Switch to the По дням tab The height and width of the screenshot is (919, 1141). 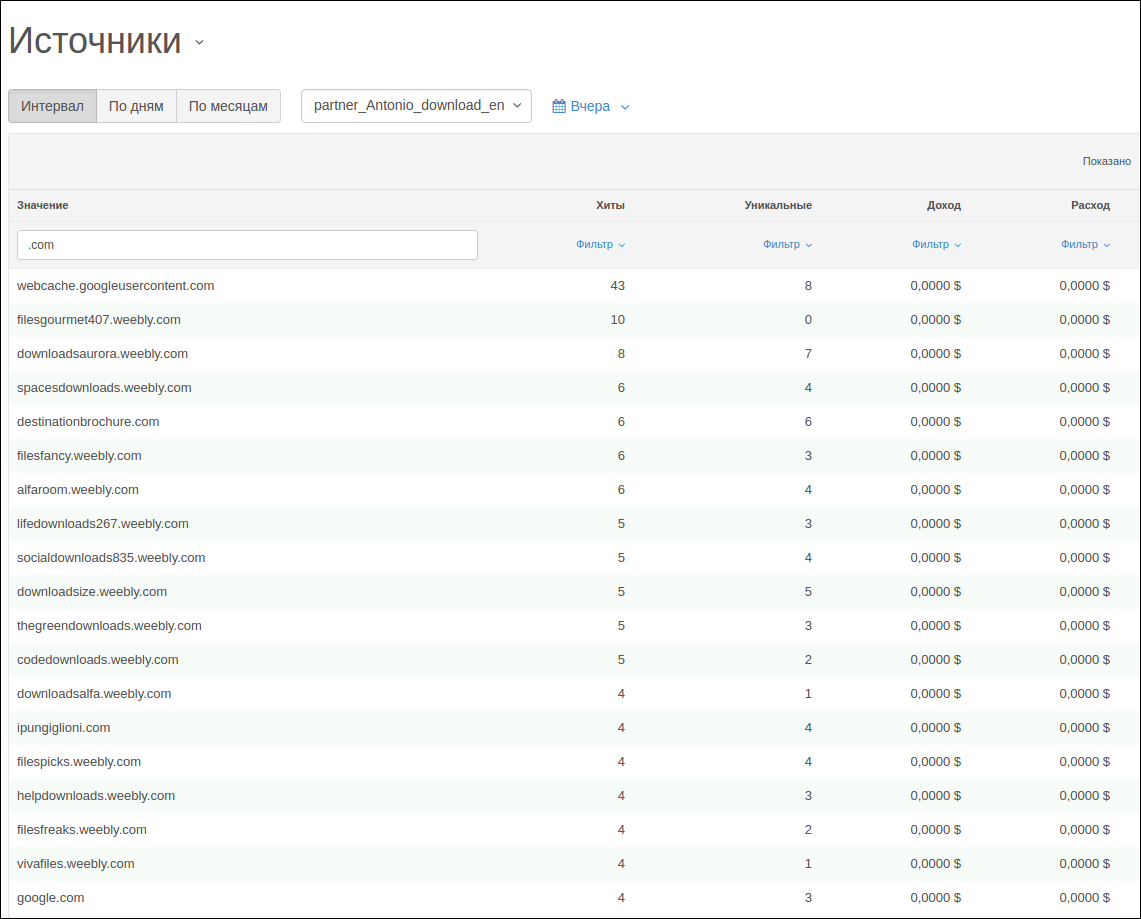tap(136, 106)
